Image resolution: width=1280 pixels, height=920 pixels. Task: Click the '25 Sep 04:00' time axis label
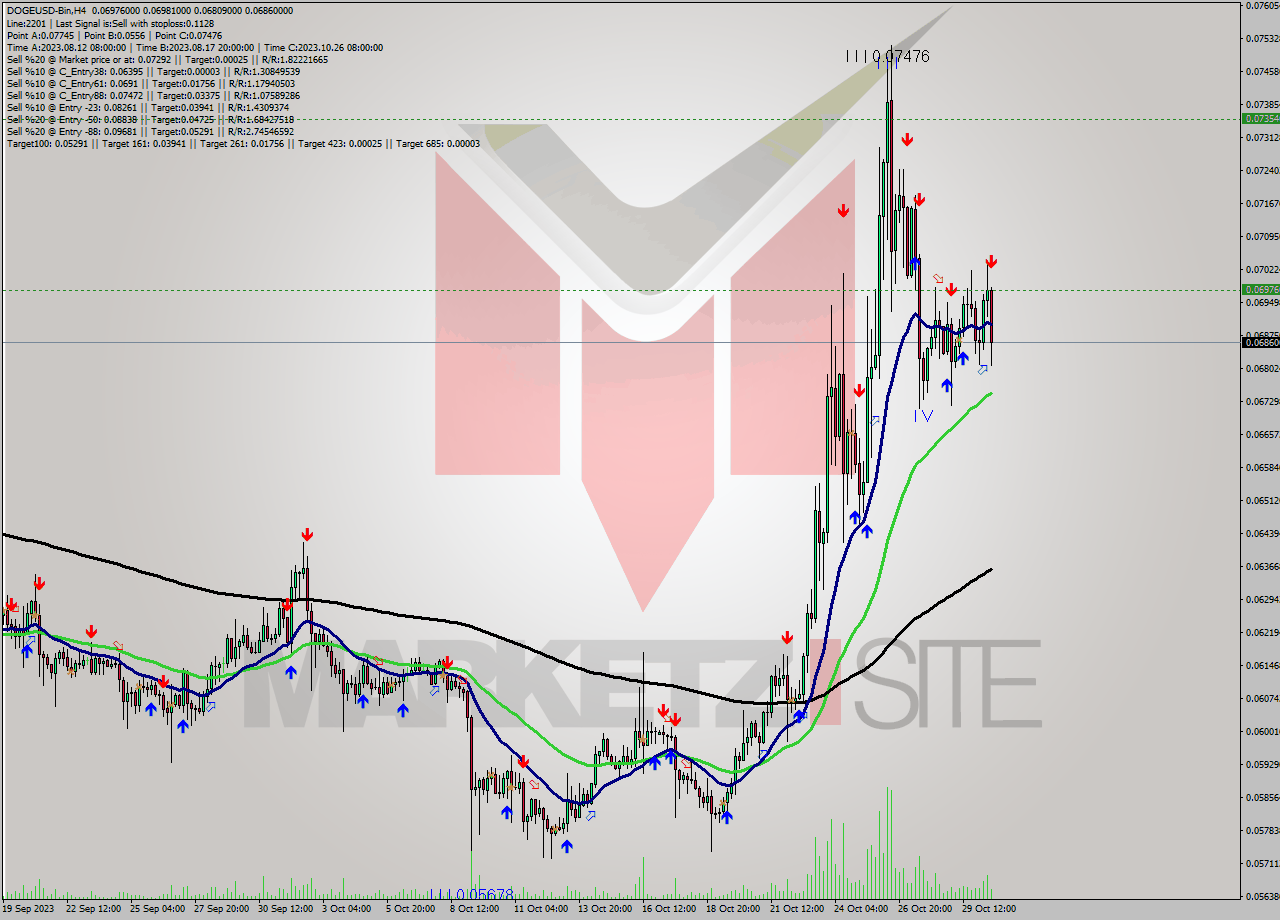tap(158, 909)
